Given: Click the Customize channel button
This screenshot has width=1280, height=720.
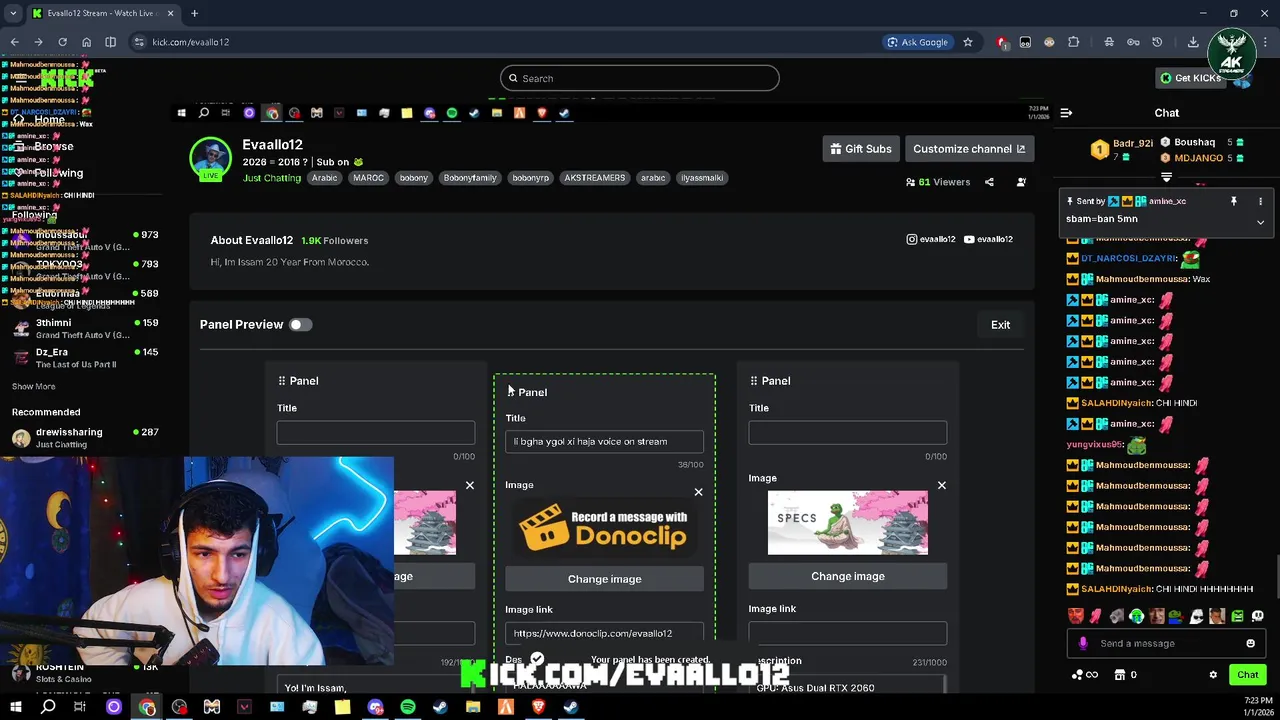Looking at the screenshot, I should click(969, 149).
